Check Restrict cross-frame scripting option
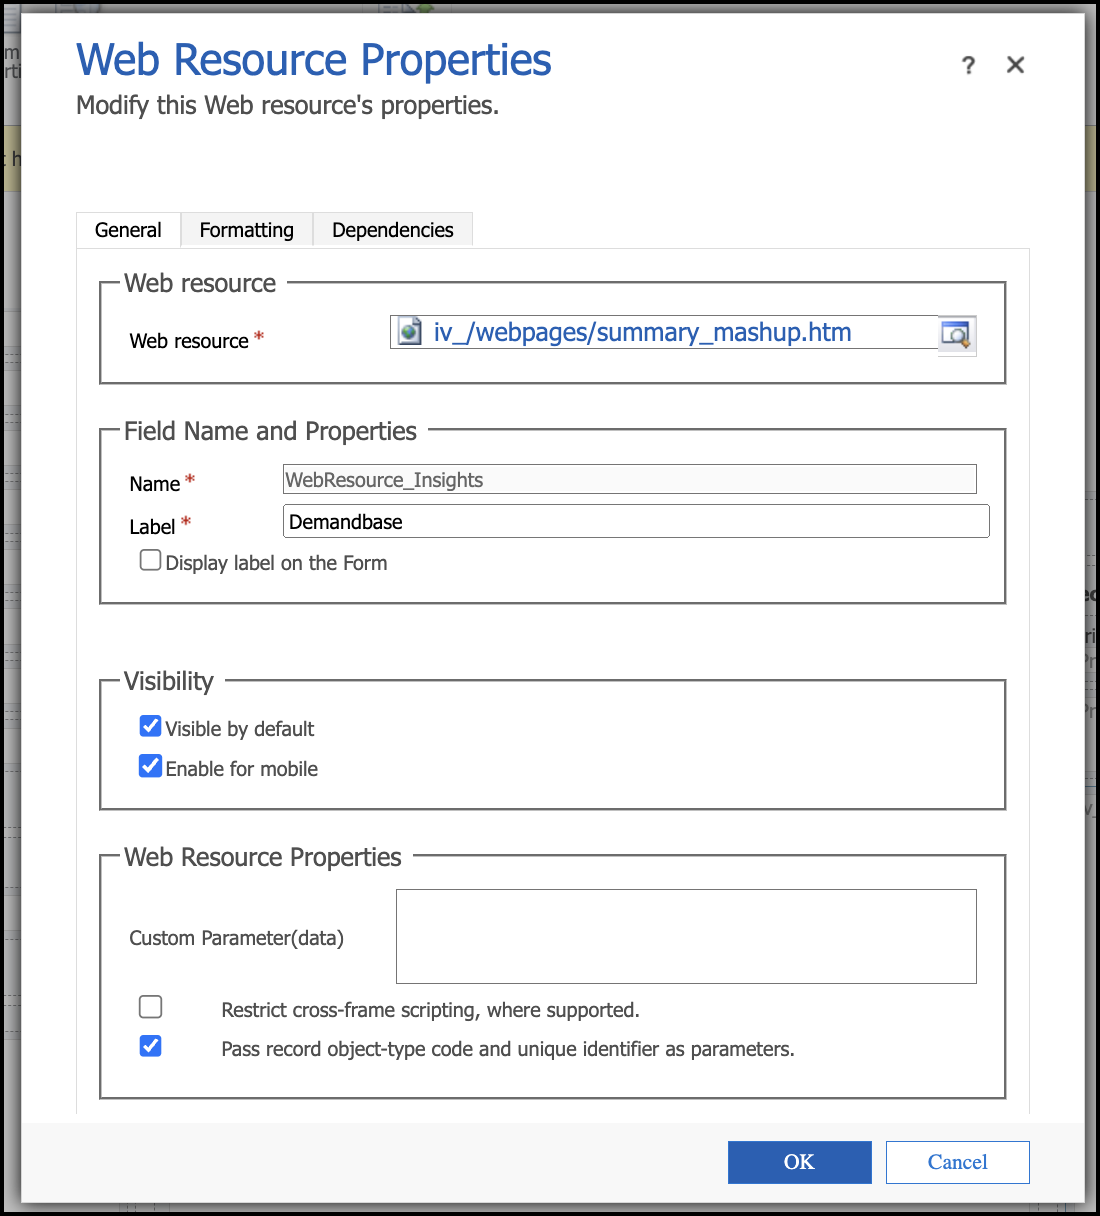This screenshot has width=1100, height=1216. (151, 1007)
